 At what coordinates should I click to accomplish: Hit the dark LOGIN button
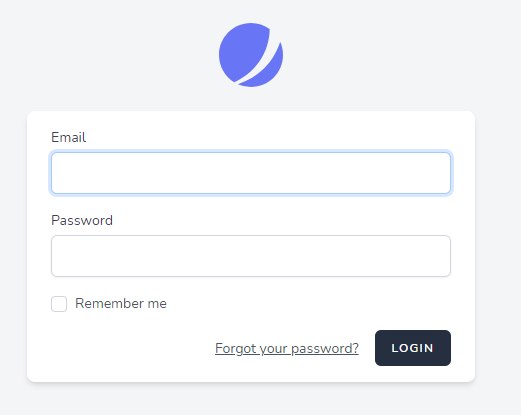click(x=413, y=348)
